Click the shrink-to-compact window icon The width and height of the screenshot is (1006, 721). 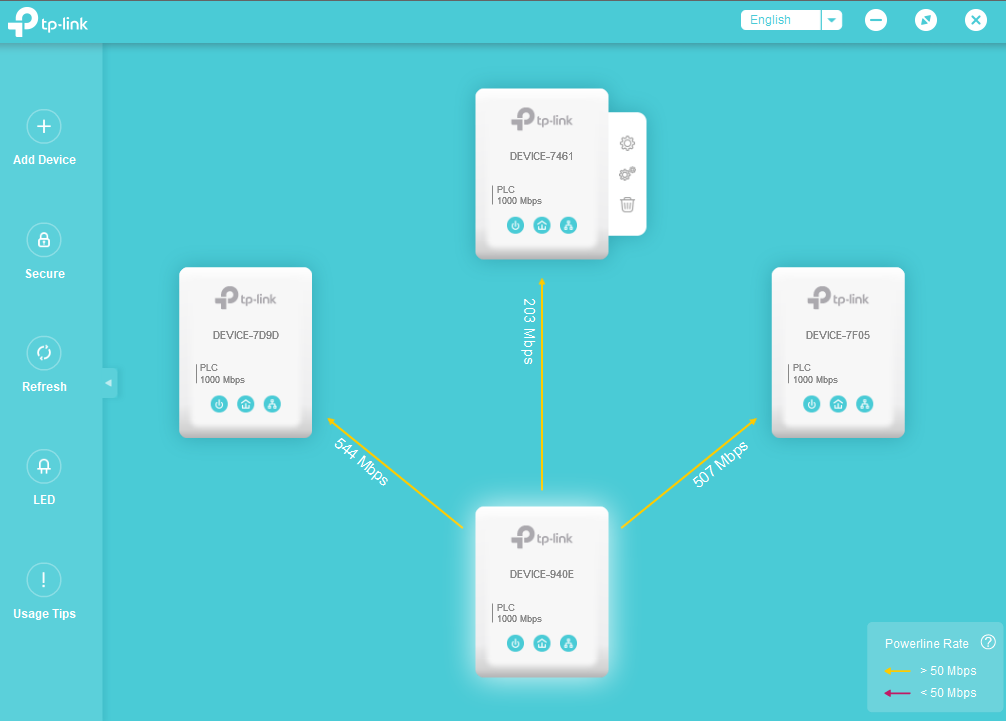point(925,20)
